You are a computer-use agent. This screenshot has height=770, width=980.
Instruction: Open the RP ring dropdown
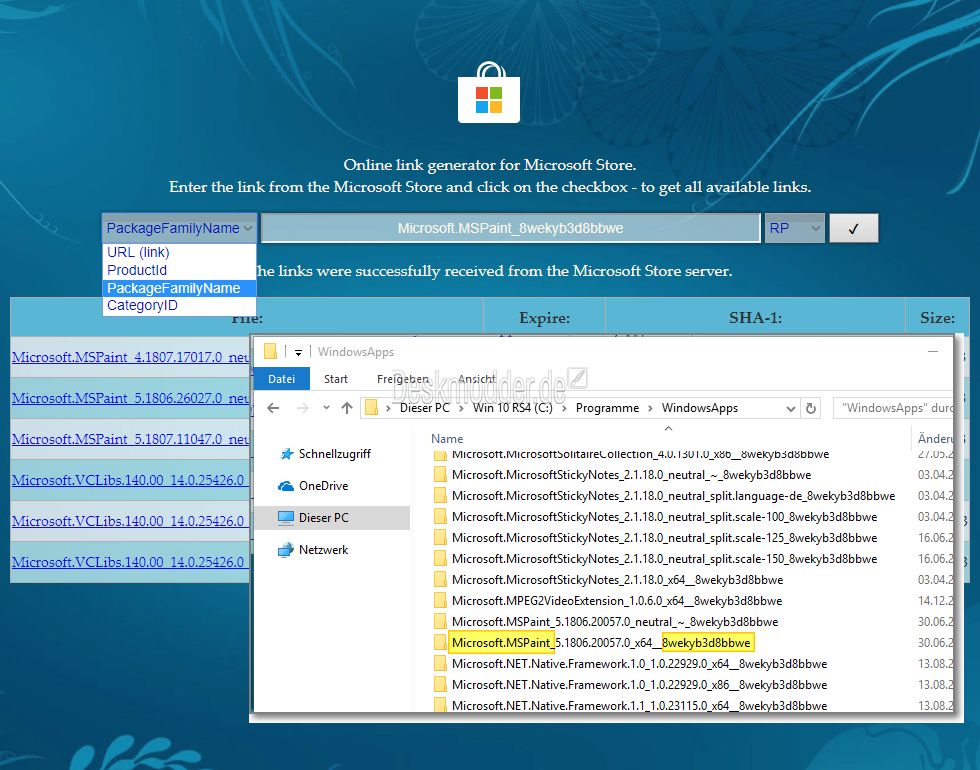(794, 228)
